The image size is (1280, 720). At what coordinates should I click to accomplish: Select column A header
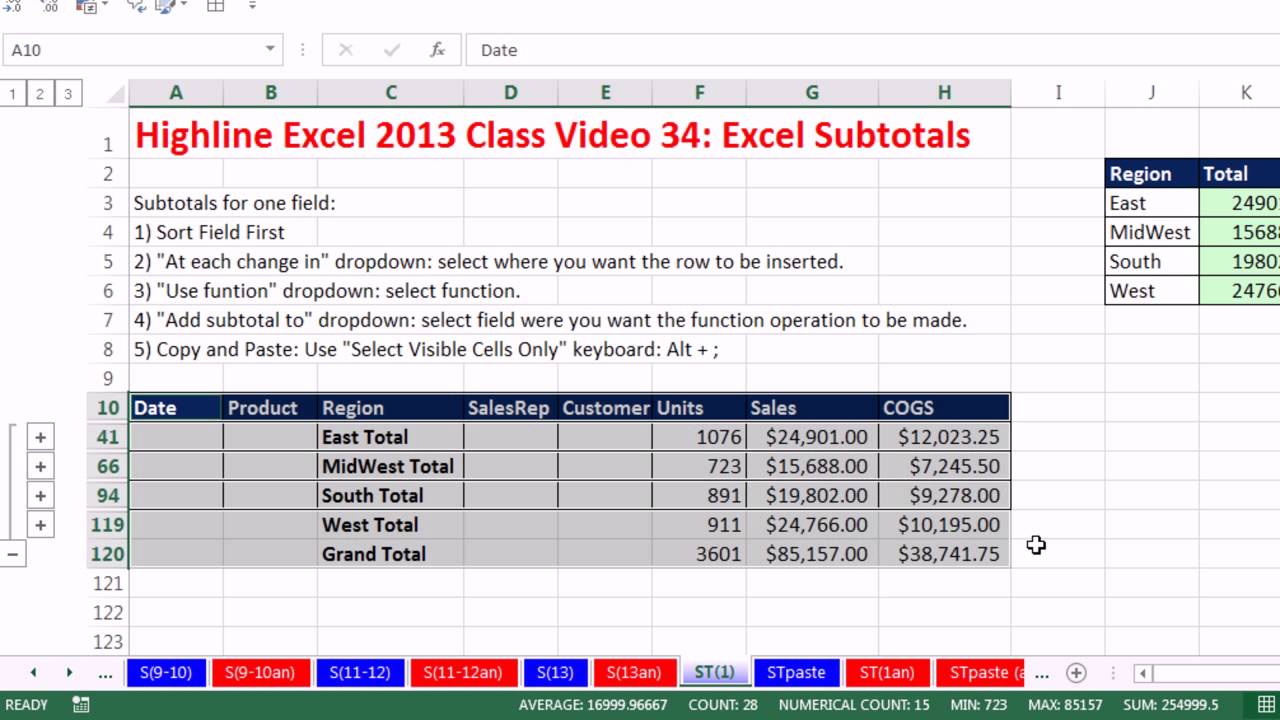pos(176,93)
